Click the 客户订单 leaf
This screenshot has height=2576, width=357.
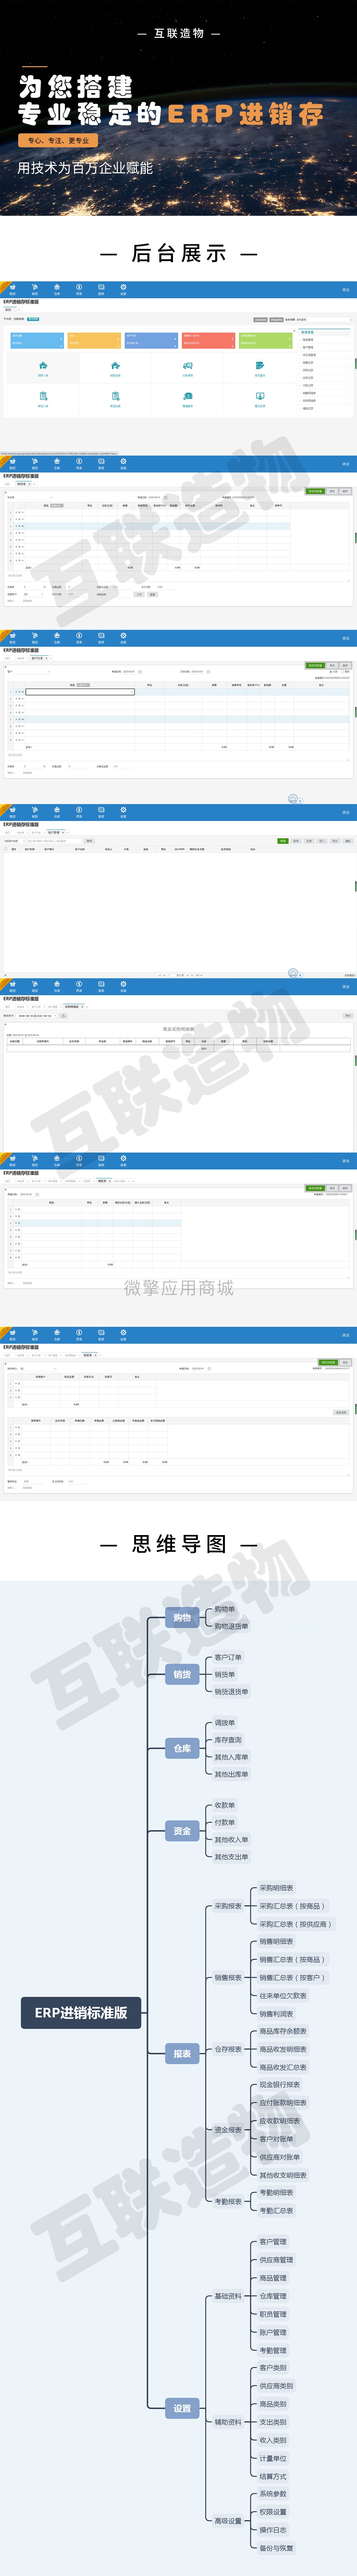click(228, 1657)
